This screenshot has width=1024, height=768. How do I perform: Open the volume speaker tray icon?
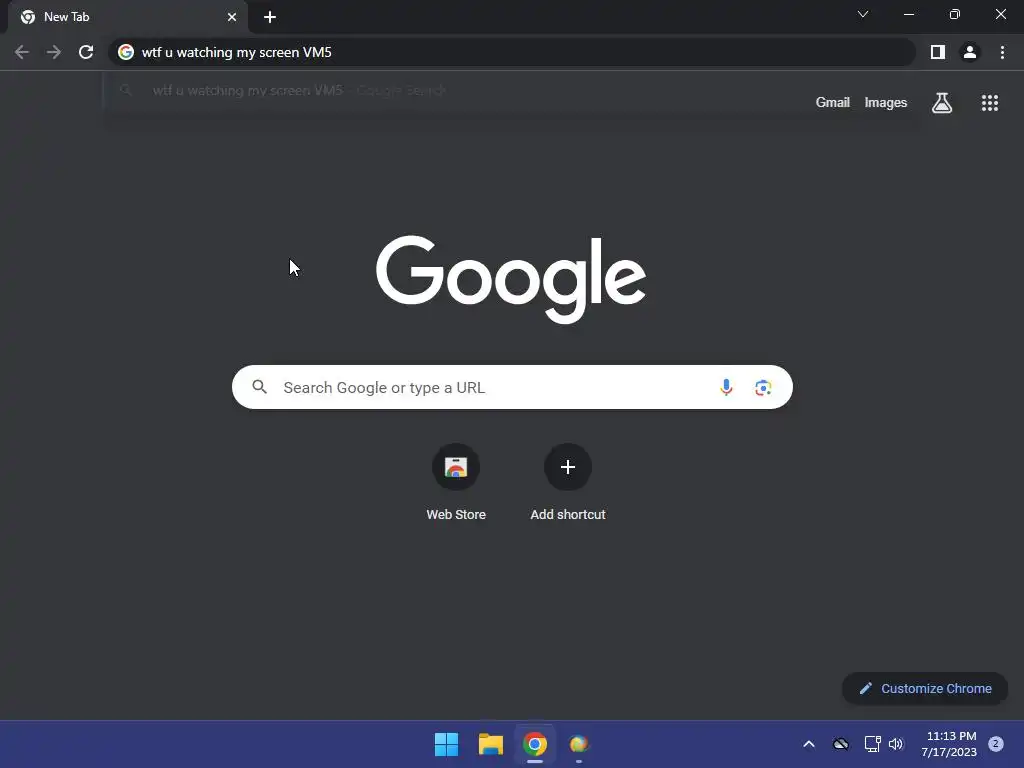coord(896,744)
